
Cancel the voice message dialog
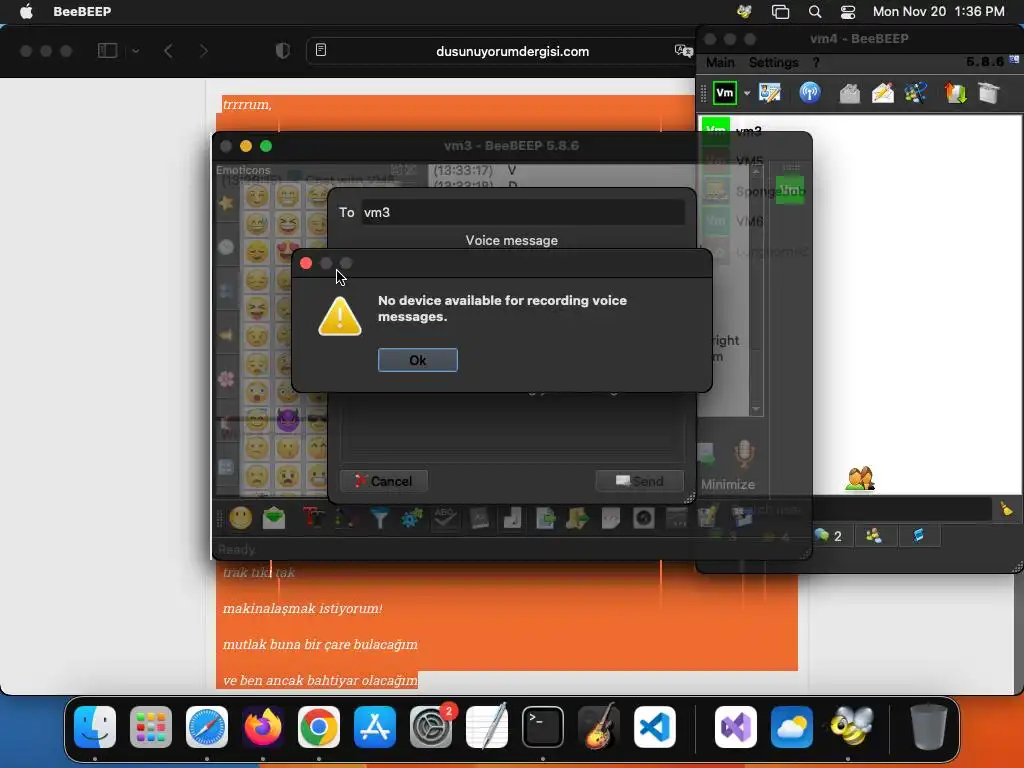[x=384, y=481]
